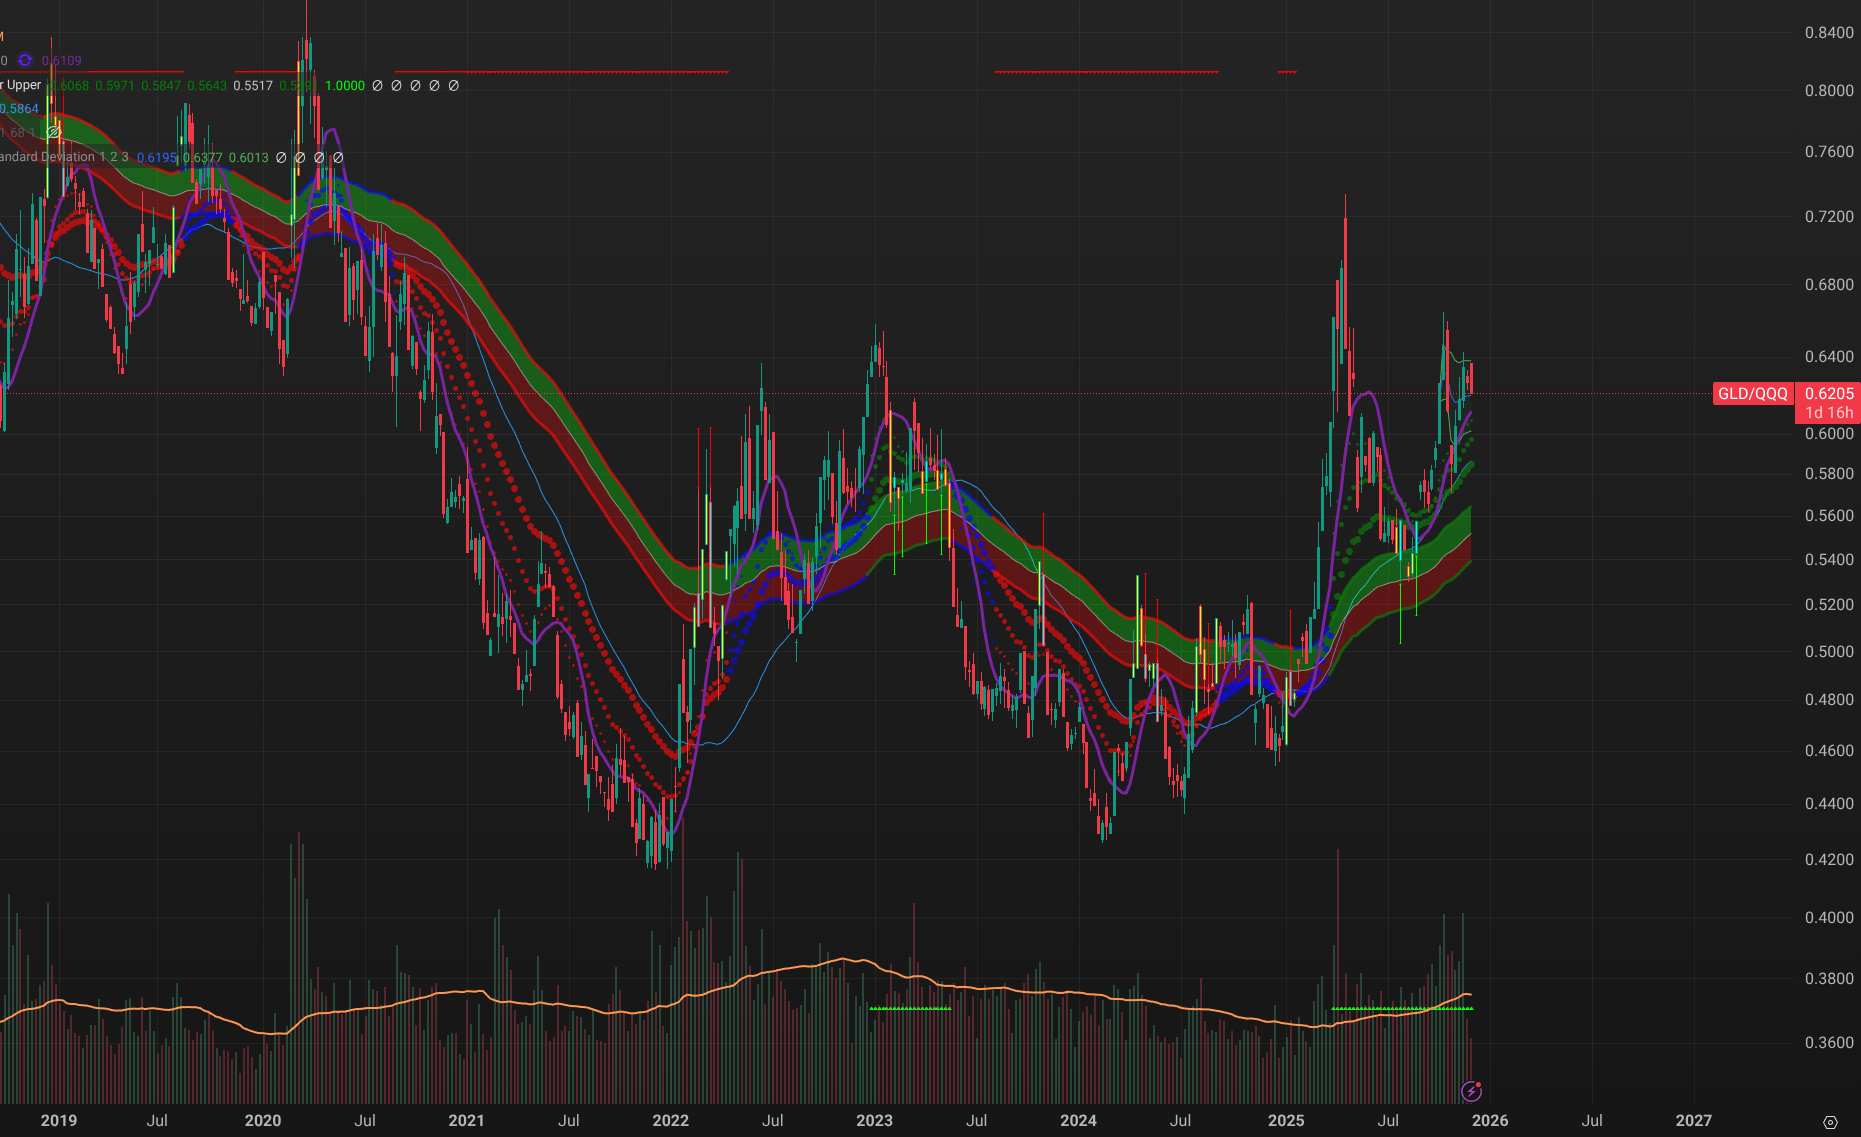The width and height of the screenshot is (1861, 1137).
Task: Click the 0.3600 label on the price scale
Action: [1829, 1042]
